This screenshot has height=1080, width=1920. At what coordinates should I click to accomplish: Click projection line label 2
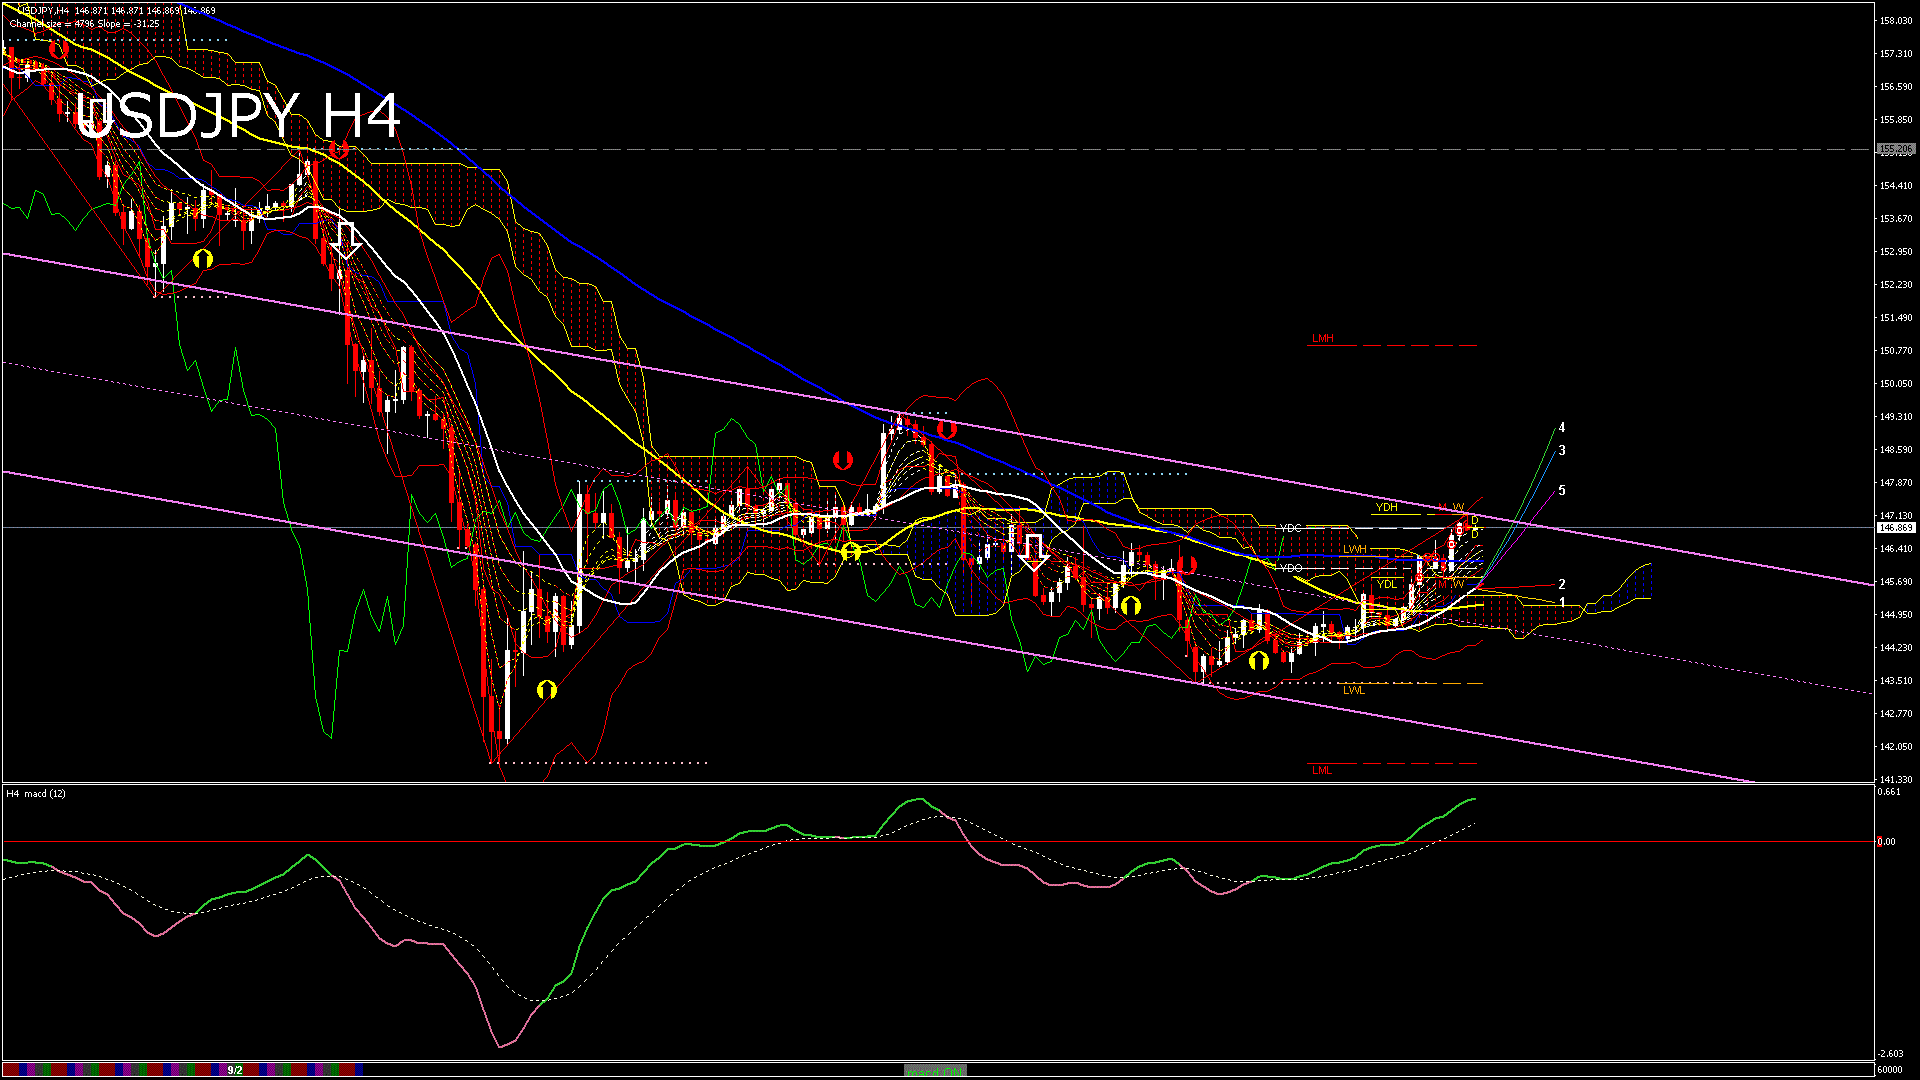(1562, 585)
